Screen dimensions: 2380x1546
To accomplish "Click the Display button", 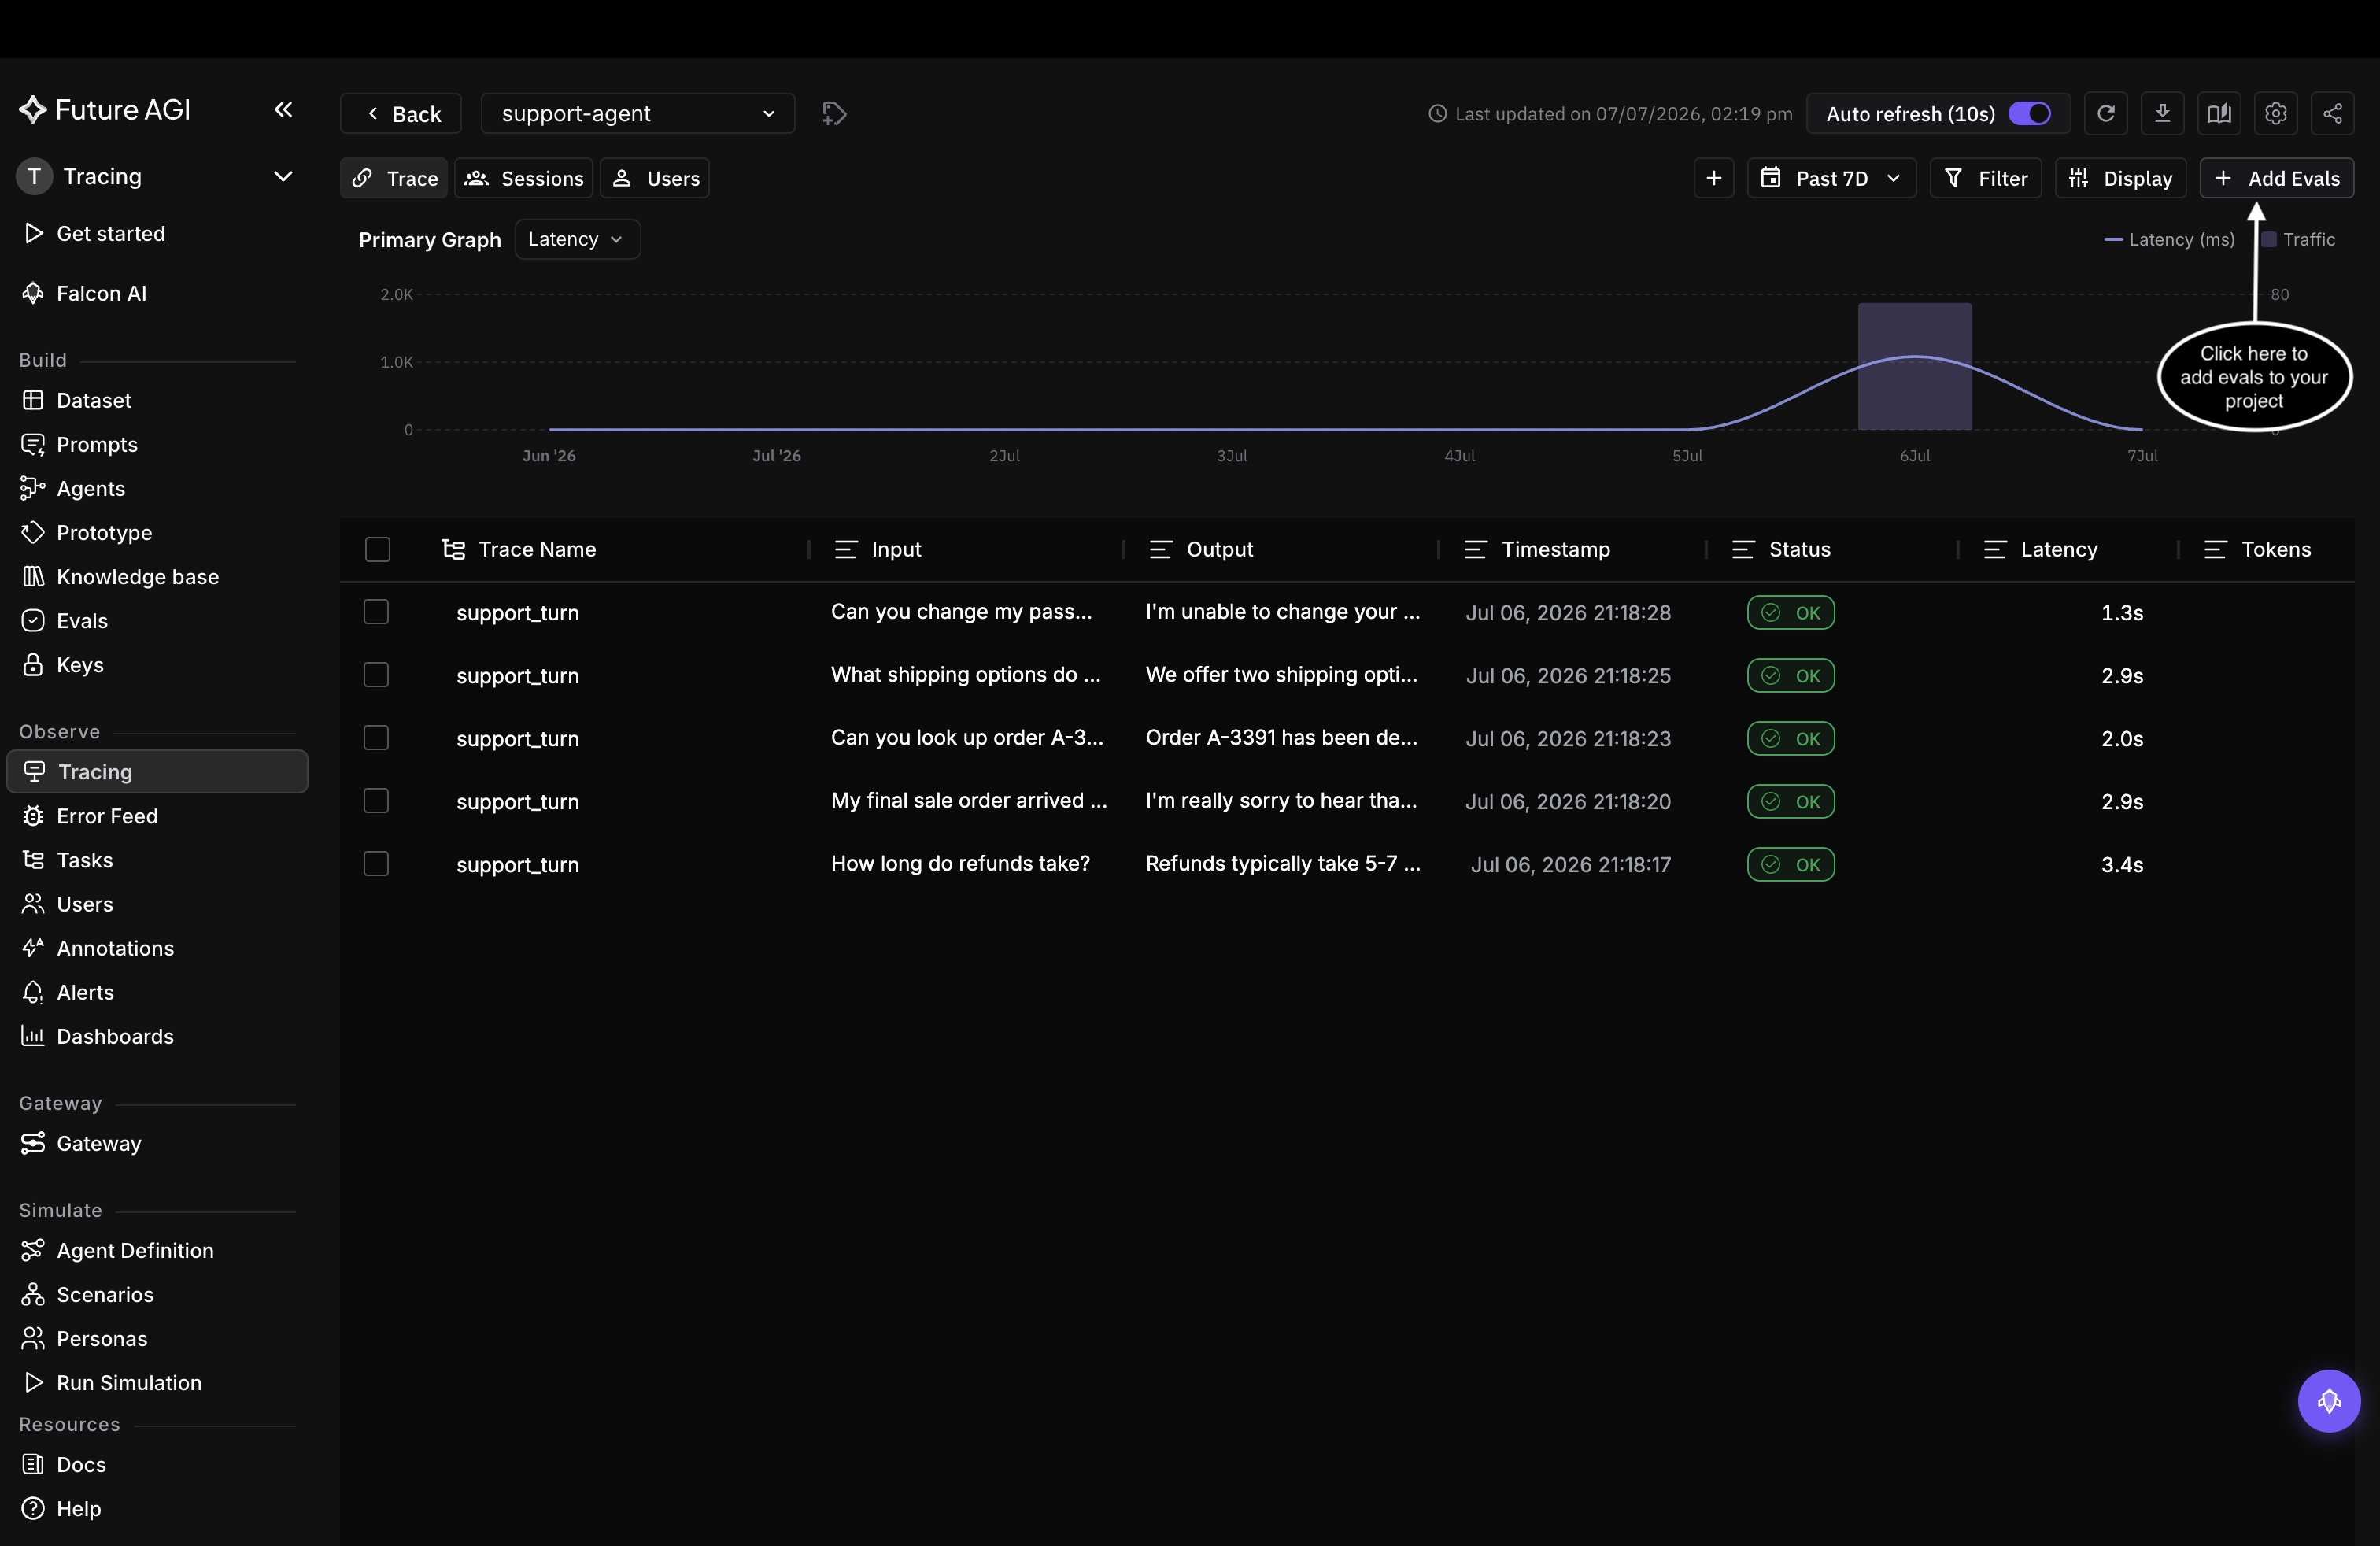I will point(2120,178).
